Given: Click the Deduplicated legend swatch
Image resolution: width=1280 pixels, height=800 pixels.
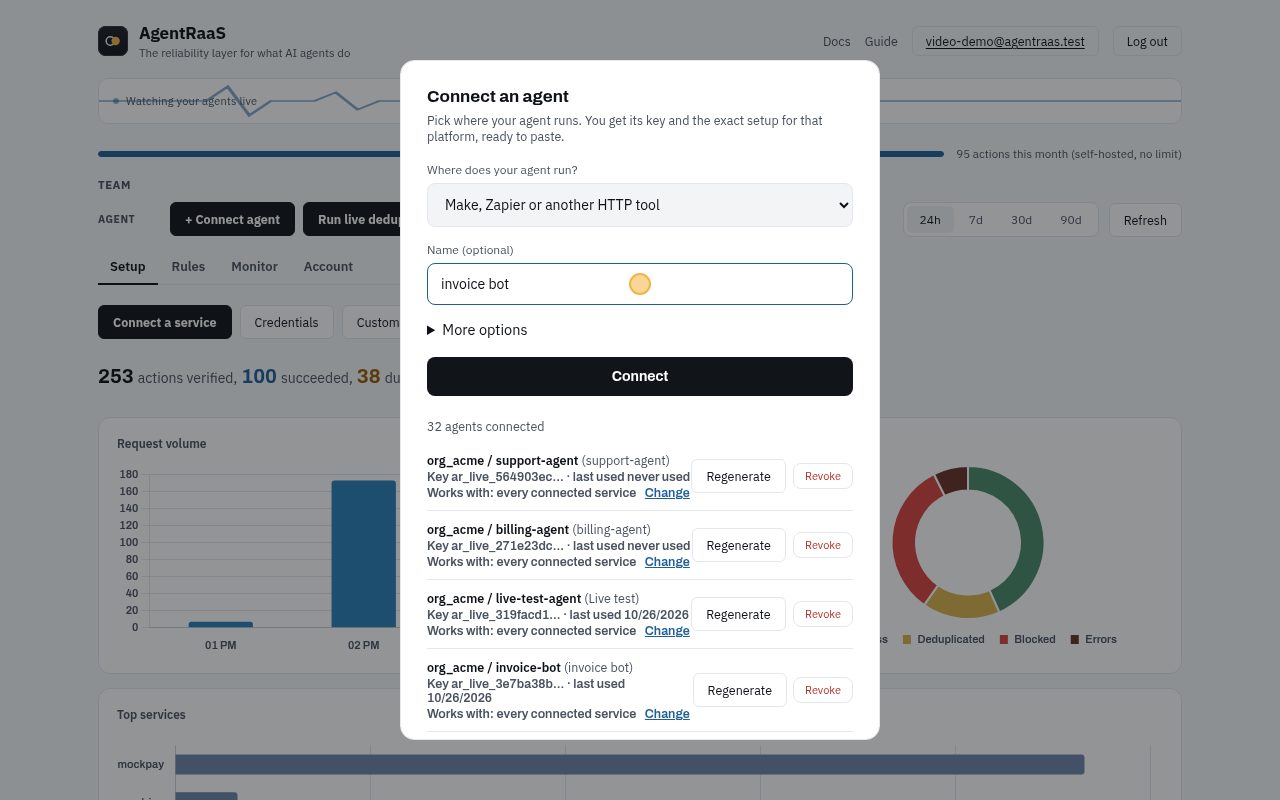Looking at the screenshot, I should 907,639.
